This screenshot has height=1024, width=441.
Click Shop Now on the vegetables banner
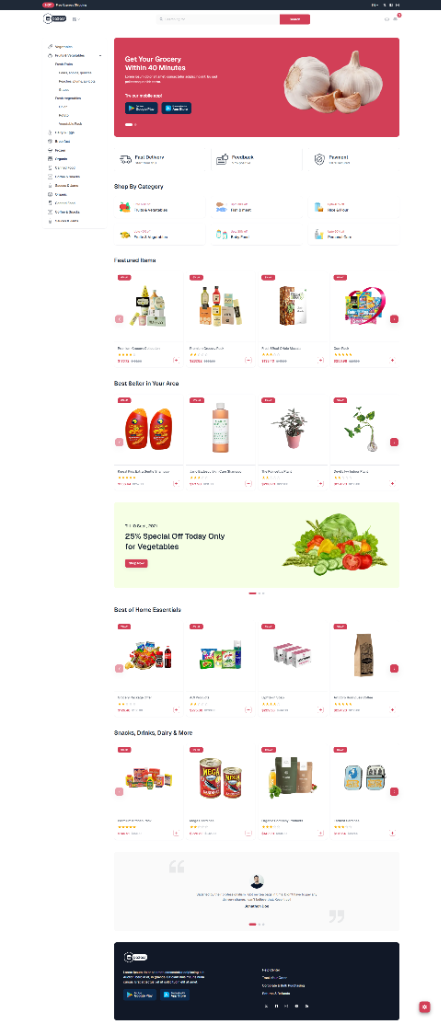(137, 563)
